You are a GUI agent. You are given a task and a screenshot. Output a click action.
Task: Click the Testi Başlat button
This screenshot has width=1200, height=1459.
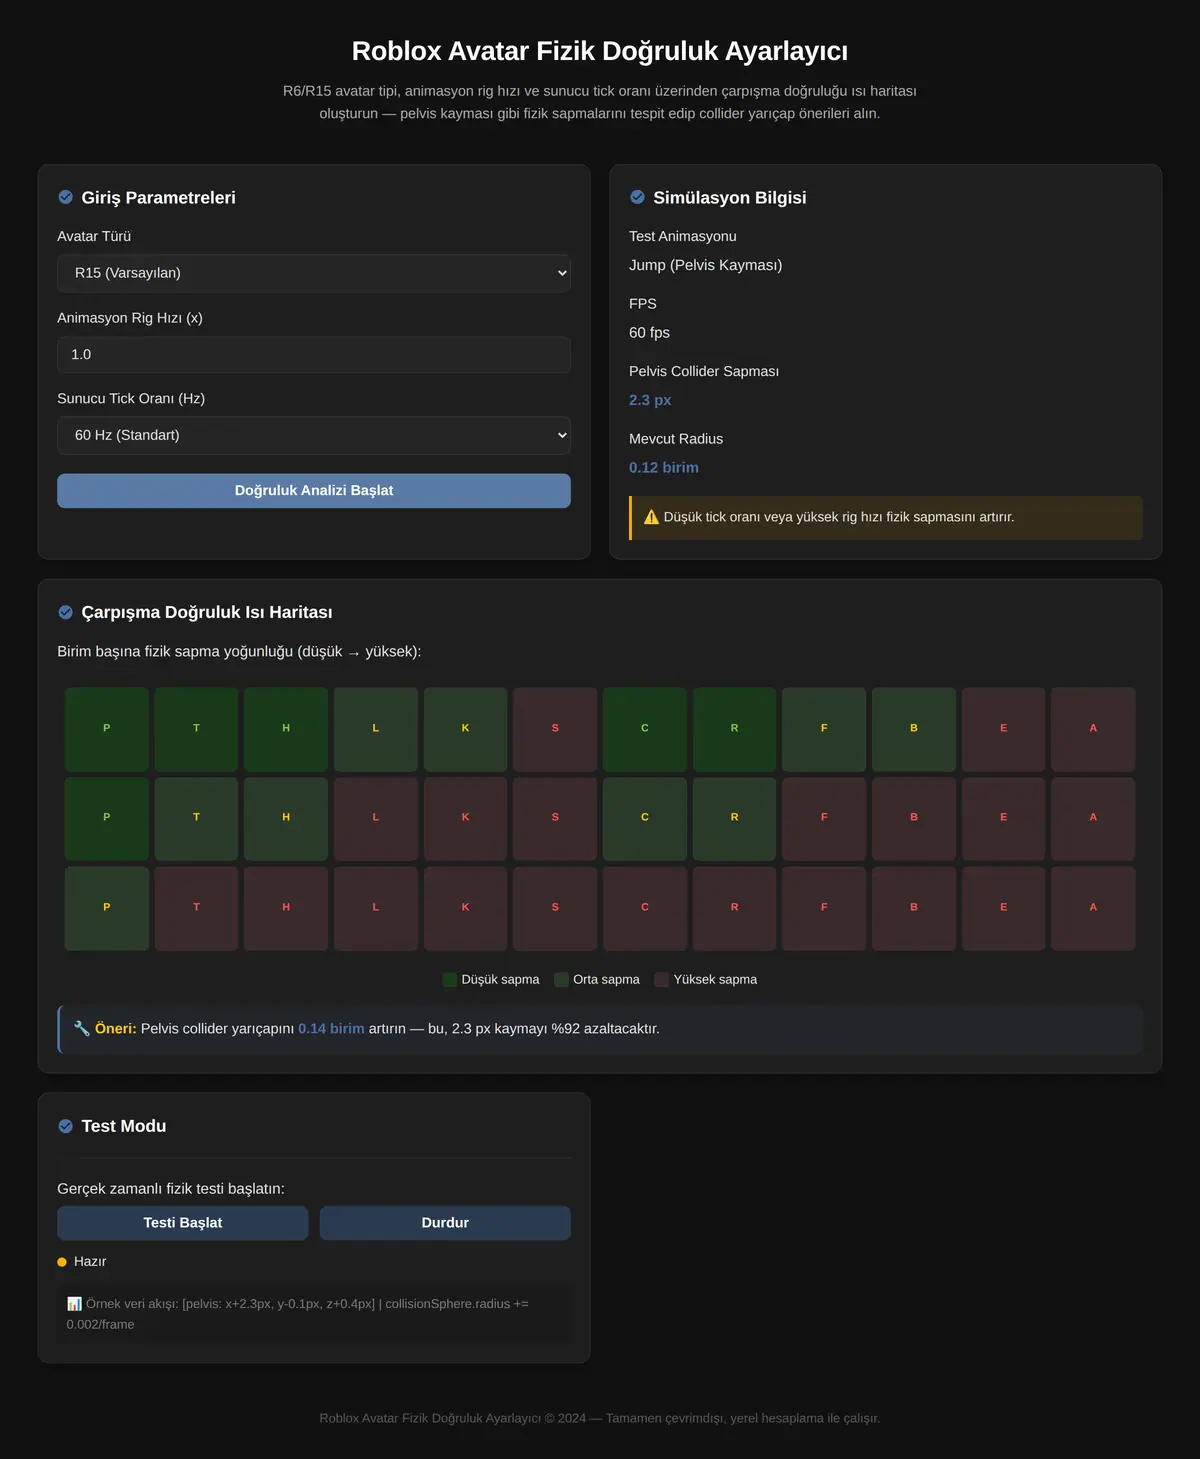coord(183,1223)
